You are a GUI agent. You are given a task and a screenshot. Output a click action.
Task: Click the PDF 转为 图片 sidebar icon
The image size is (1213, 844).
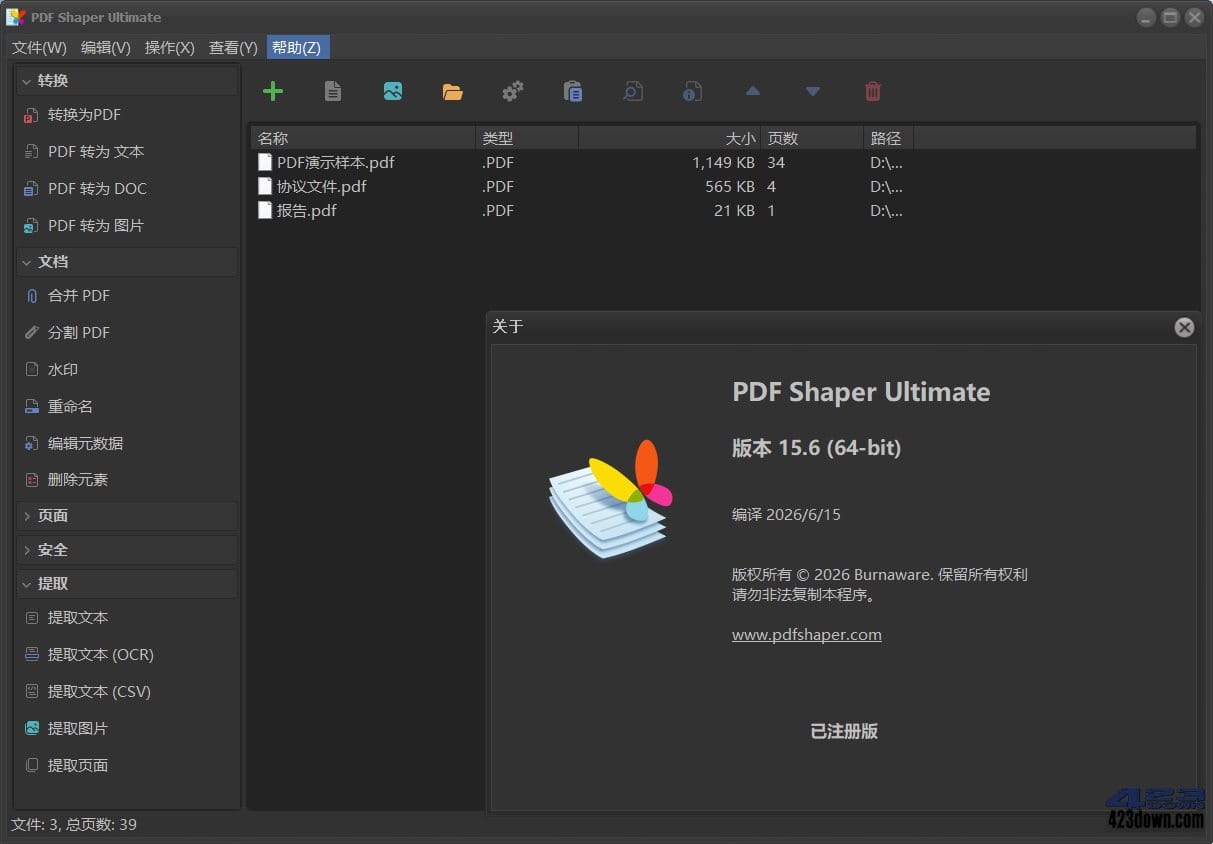[x=31, y=226]
